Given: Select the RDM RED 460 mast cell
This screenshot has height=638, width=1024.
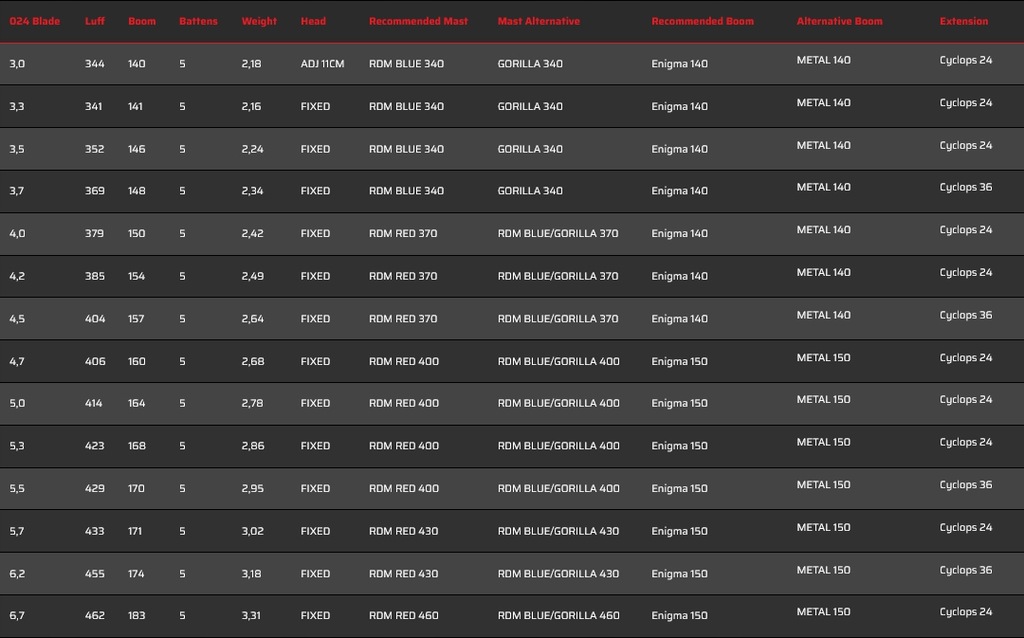Looking at the screenshot, I should point(404,616).
